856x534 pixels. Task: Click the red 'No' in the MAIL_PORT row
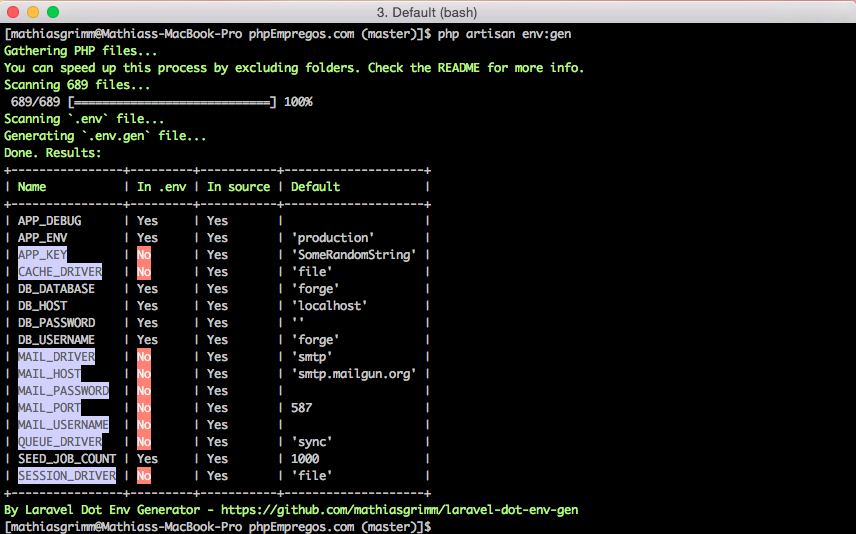pos(144,407)
